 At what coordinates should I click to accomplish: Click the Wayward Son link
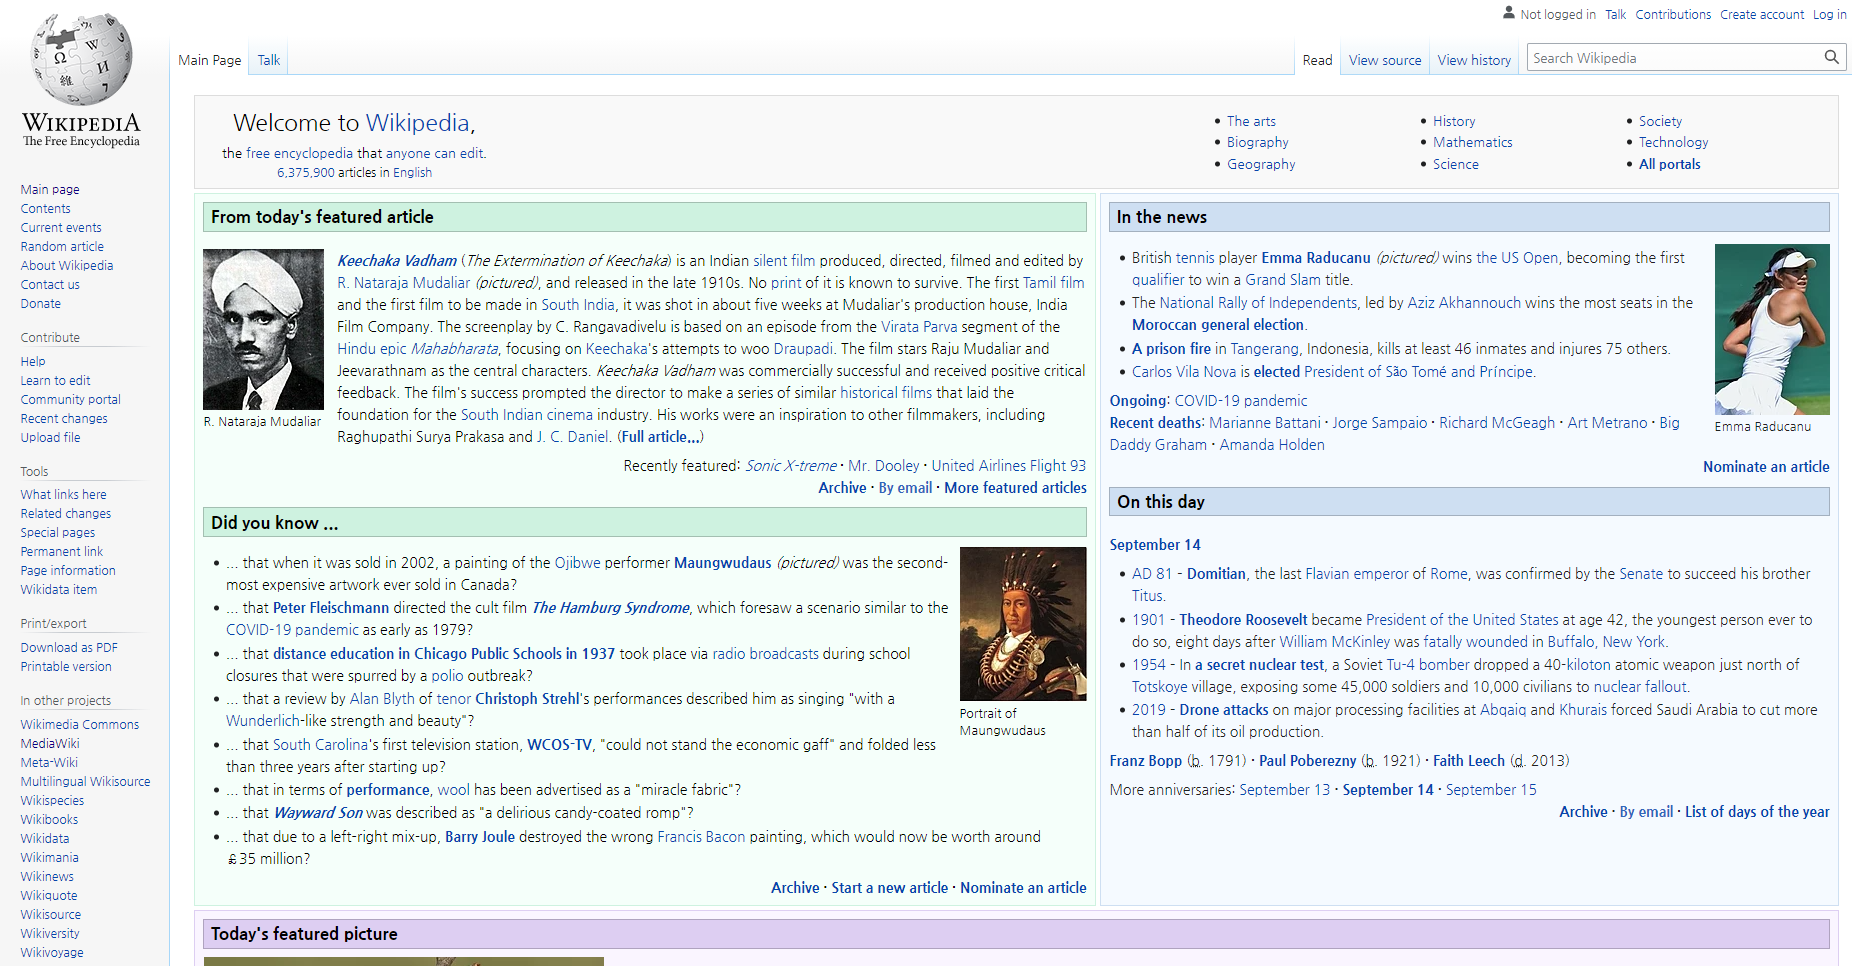point(318,812)
